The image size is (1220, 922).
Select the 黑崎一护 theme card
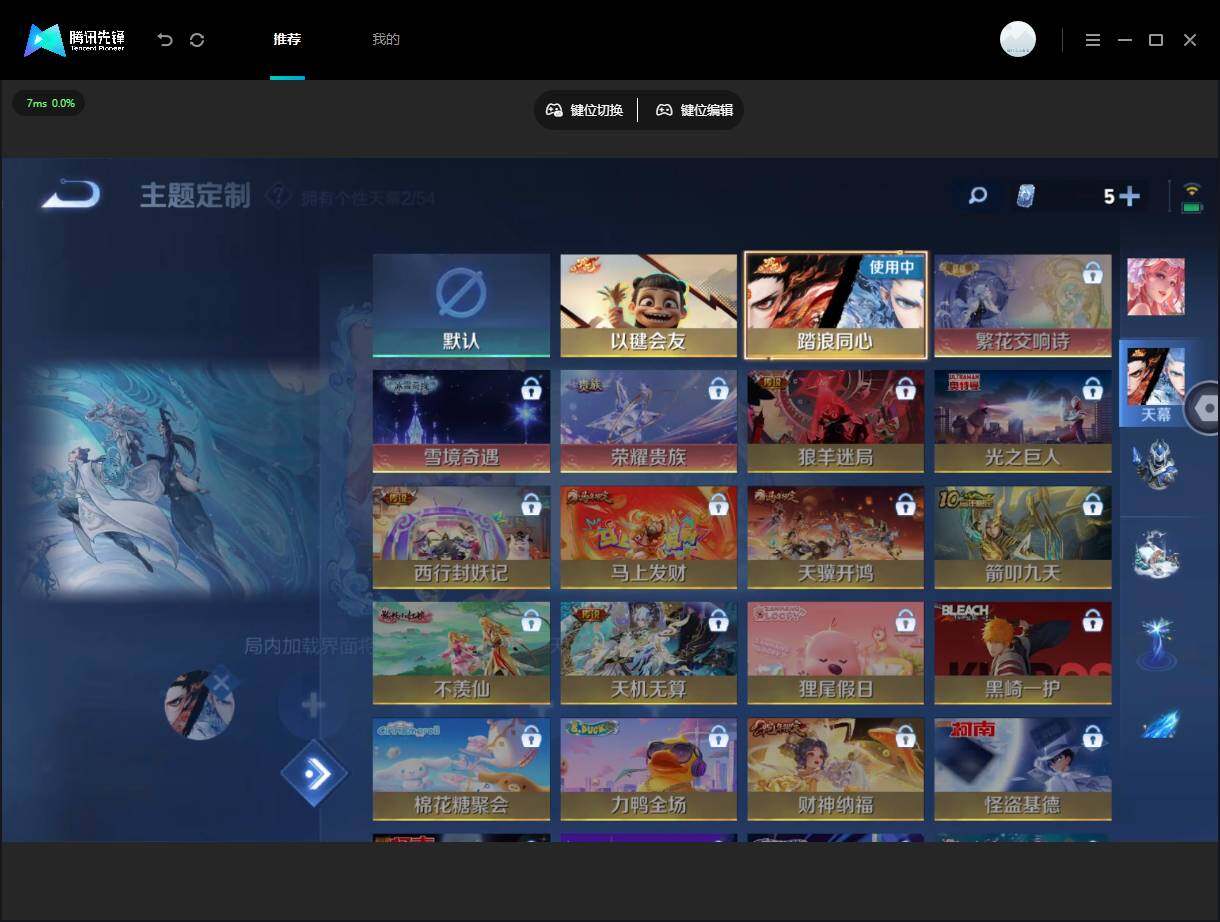1023,653
